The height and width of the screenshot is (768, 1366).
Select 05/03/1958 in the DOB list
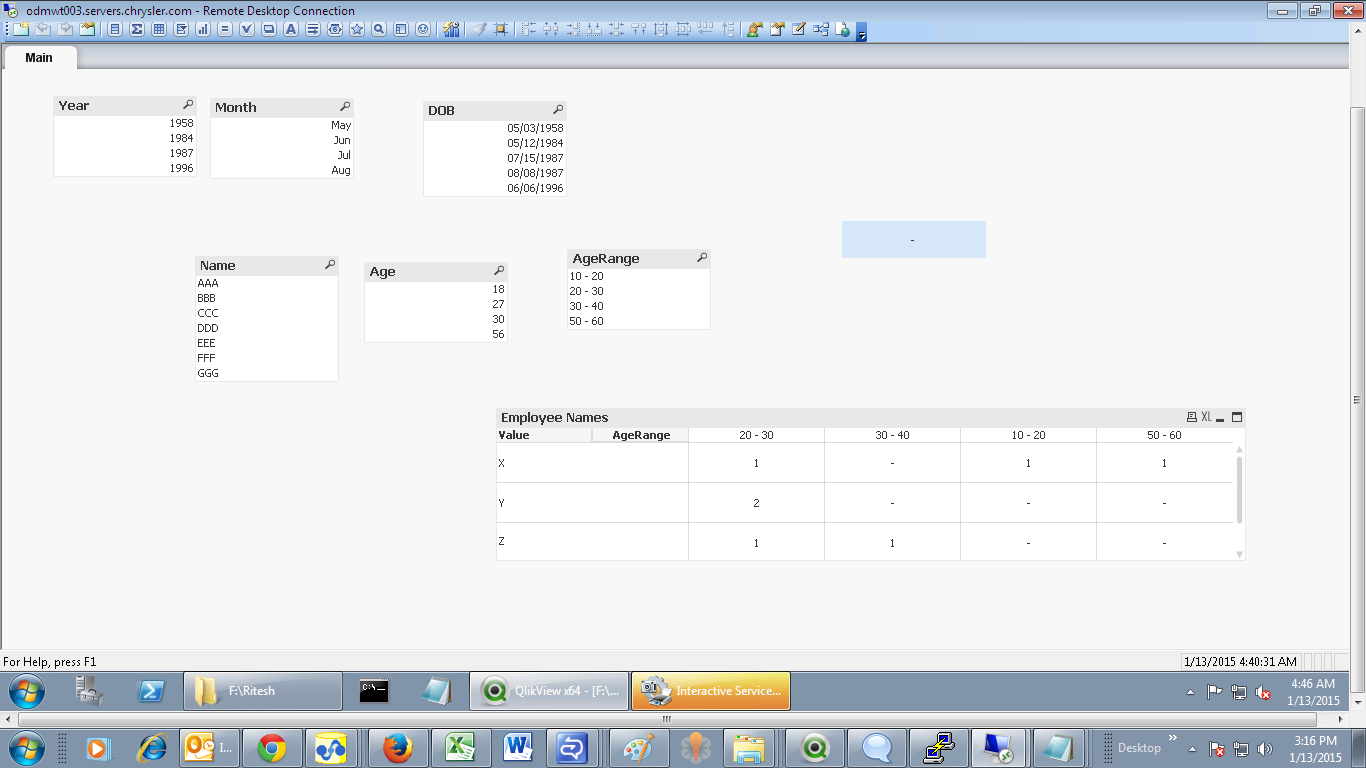495,129
